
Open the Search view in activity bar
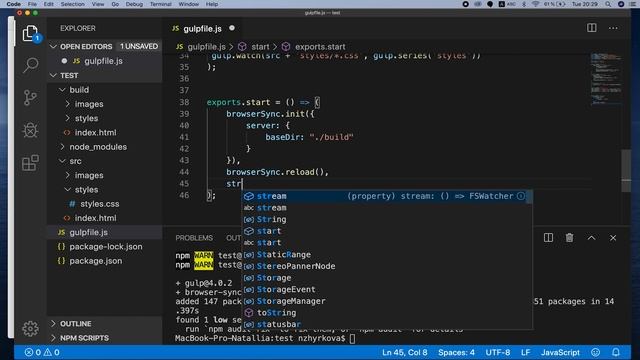30,65
